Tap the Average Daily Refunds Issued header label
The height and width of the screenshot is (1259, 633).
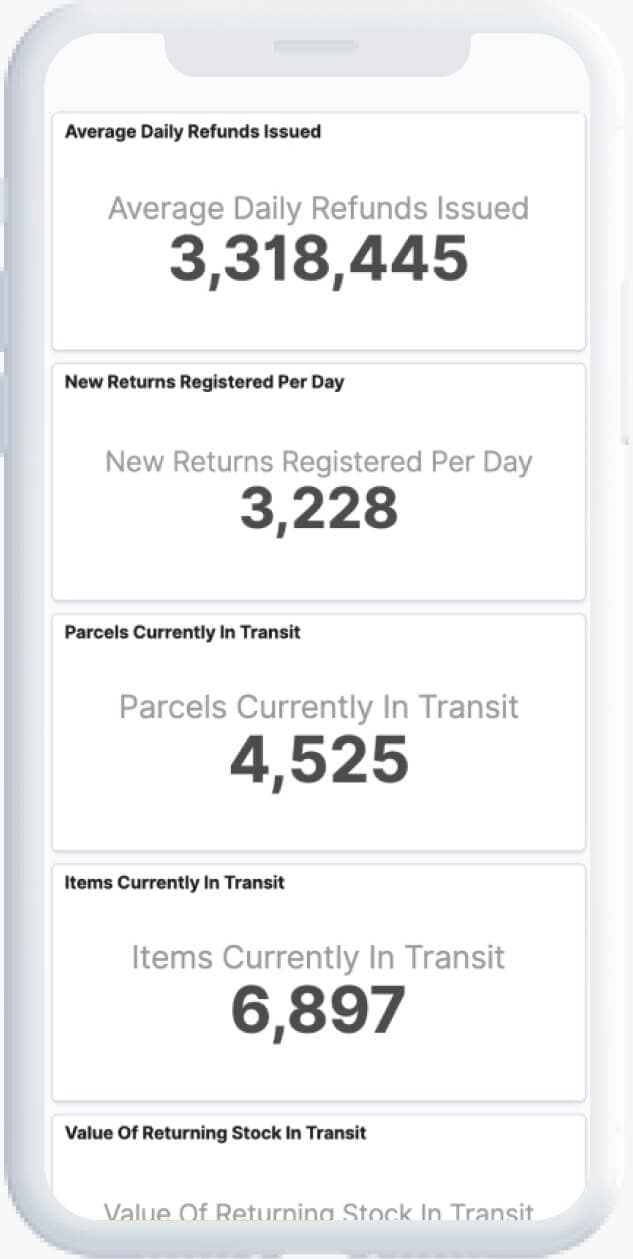click(193, 131)
